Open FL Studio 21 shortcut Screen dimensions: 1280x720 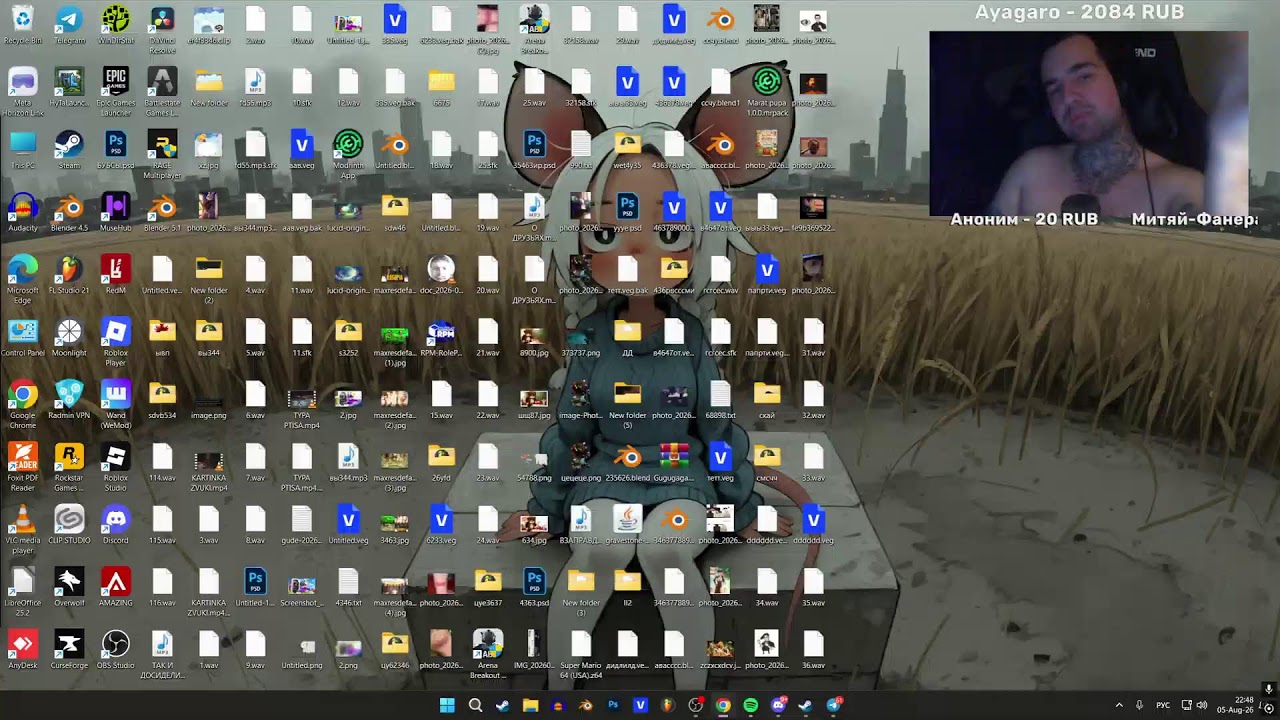pos(69,275)
